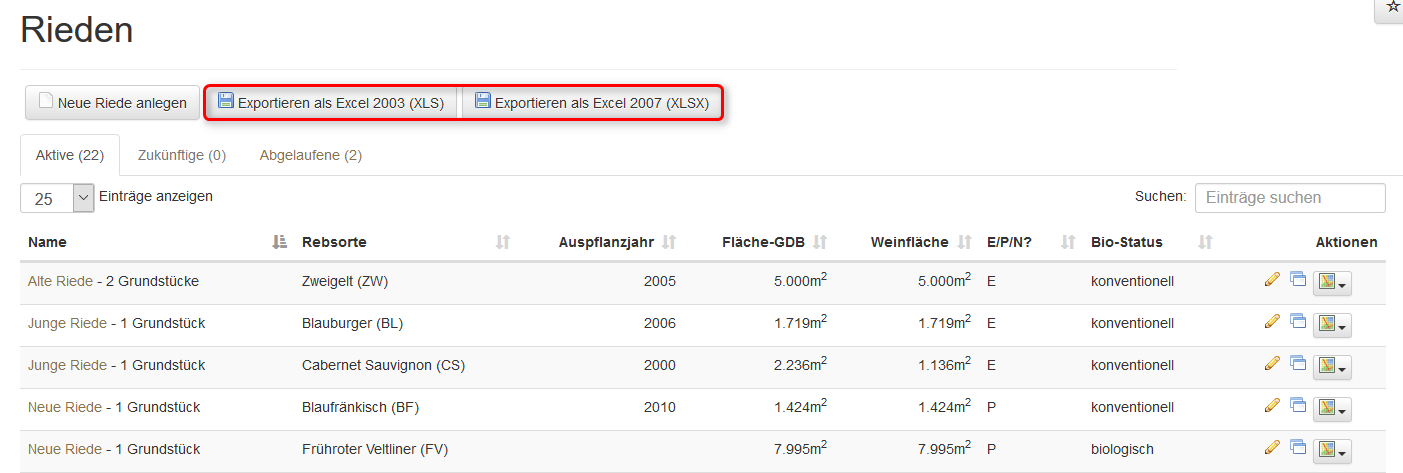Click the pencil edit icon for Zweigelt row
Image resolution: width=1403 pixels, height=473 pixels.
[1272, 279]
